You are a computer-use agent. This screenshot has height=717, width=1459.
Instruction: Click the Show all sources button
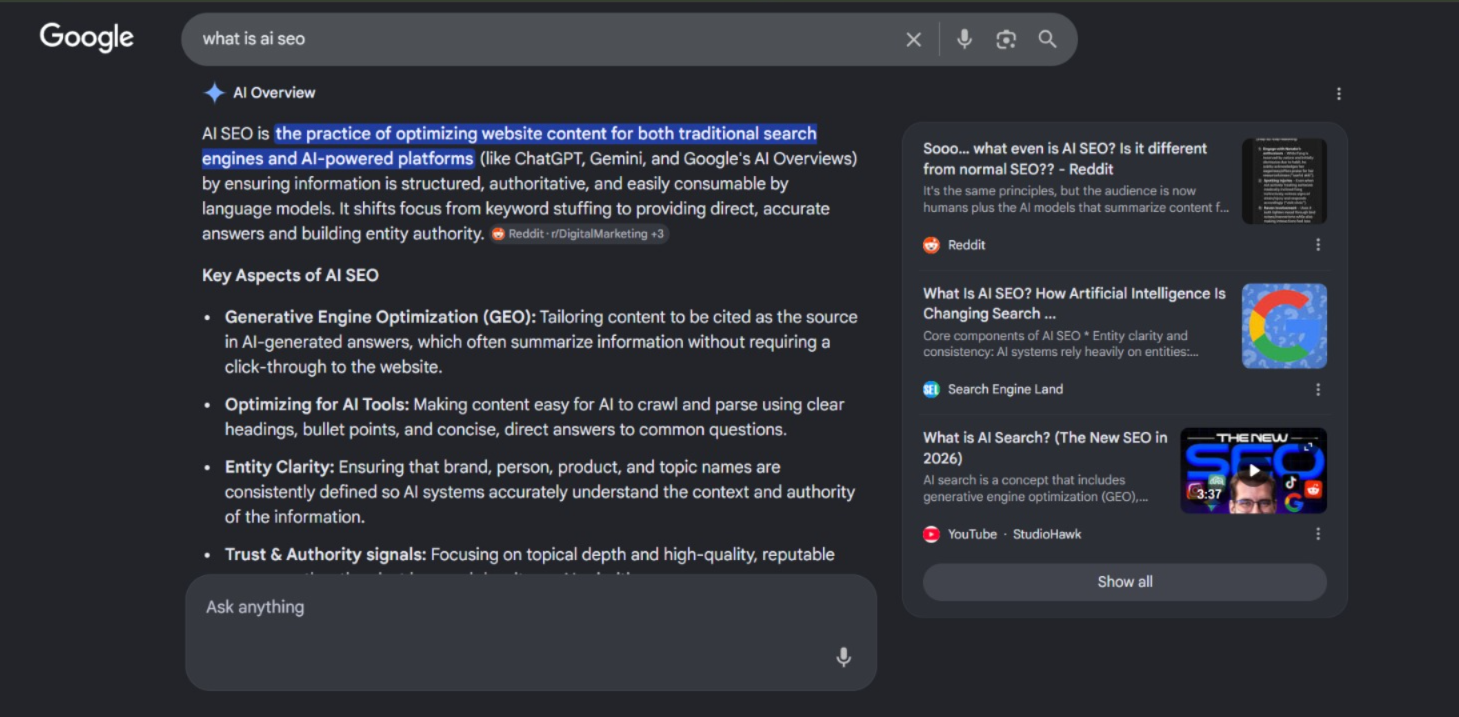(x=1124, y=582)
